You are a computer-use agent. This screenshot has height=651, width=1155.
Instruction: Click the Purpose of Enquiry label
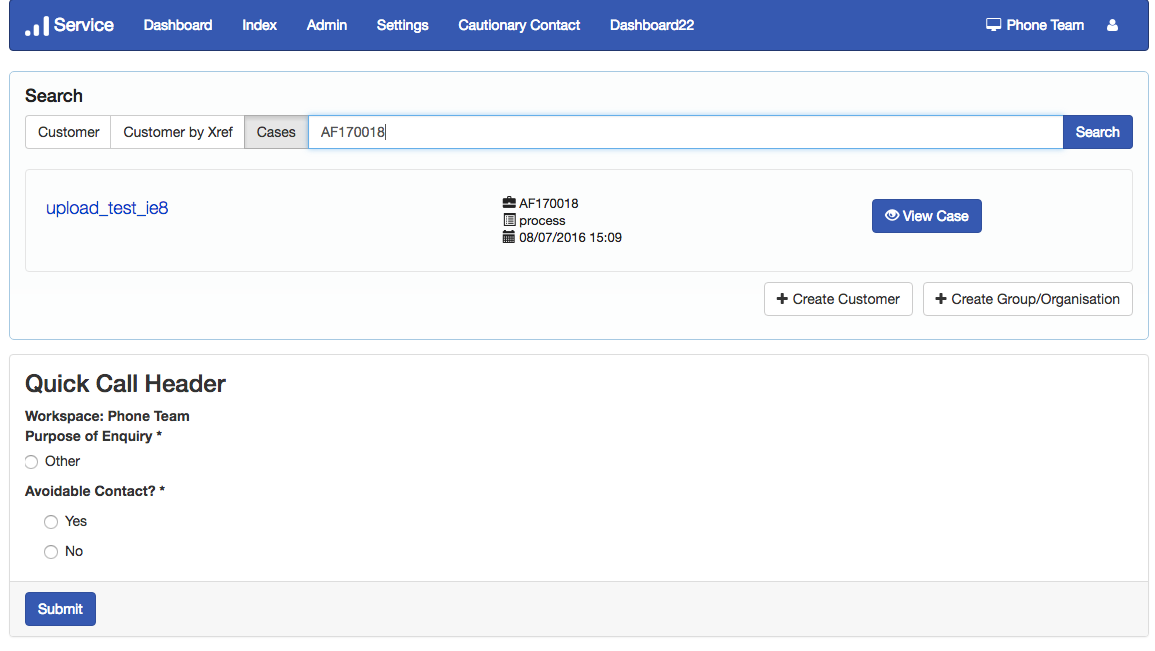(94, 436)
